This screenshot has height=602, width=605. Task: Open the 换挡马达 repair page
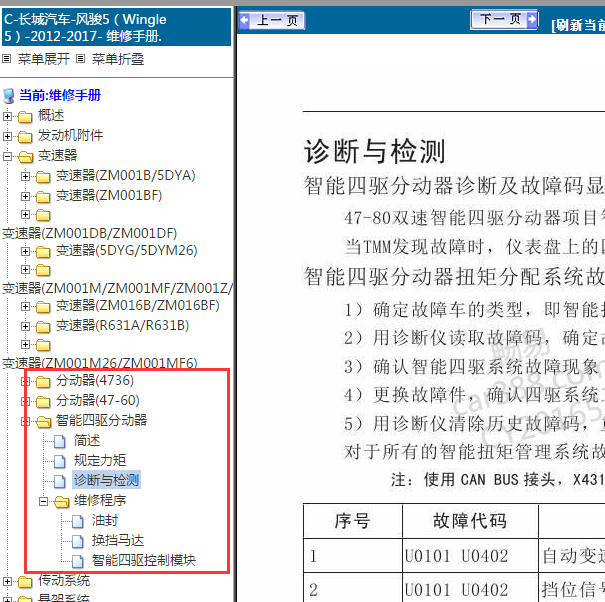tap(118, 541)
